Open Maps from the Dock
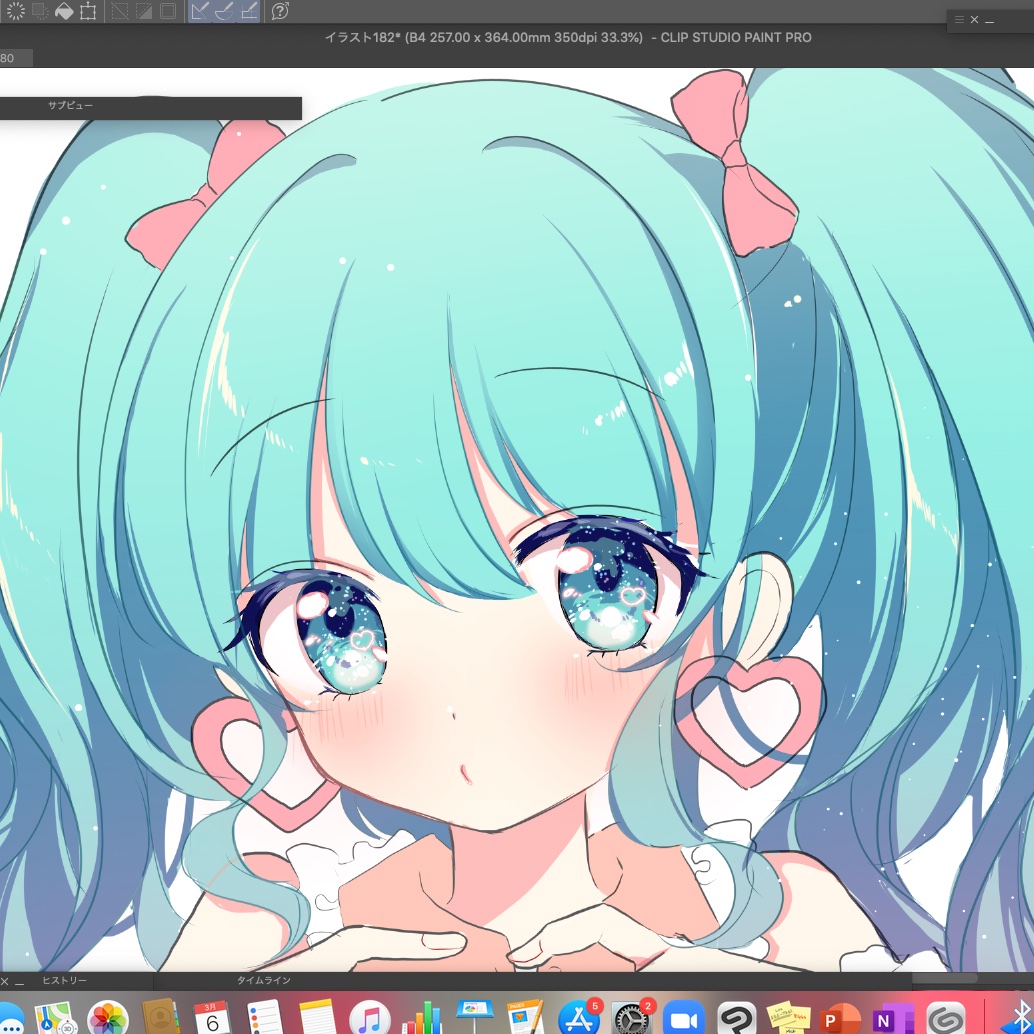The height and width of the screenshot is (1034, 1034). tap(55, 1018)
